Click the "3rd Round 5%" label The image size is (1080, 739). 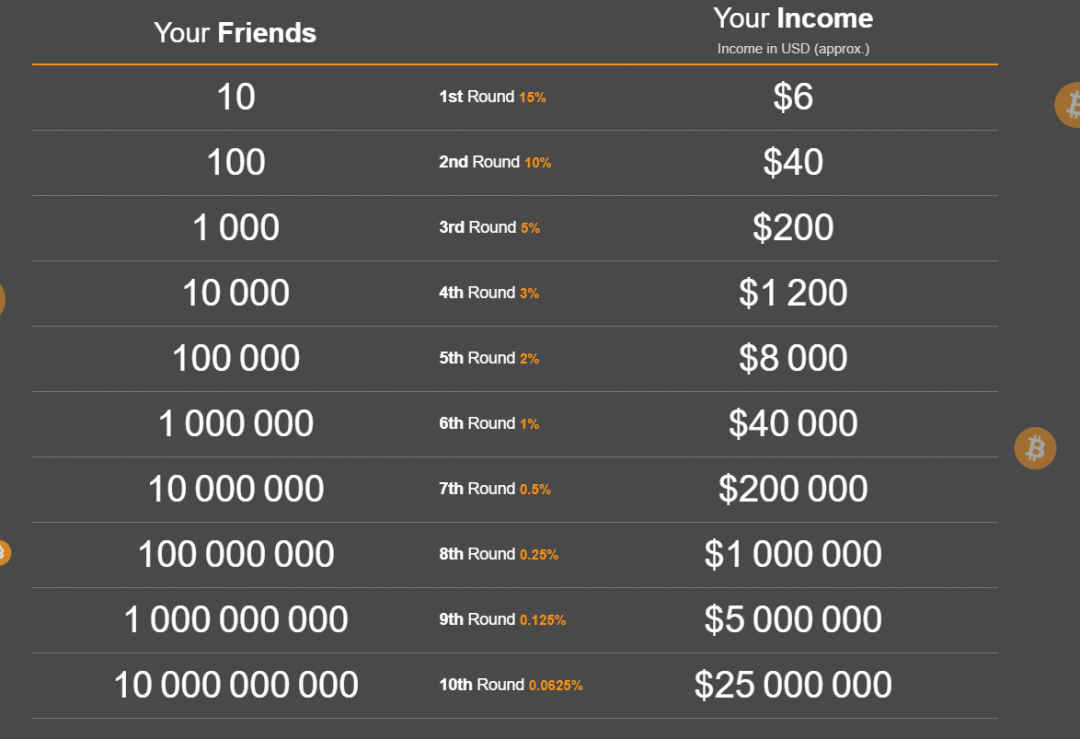(x=489, y=228)
